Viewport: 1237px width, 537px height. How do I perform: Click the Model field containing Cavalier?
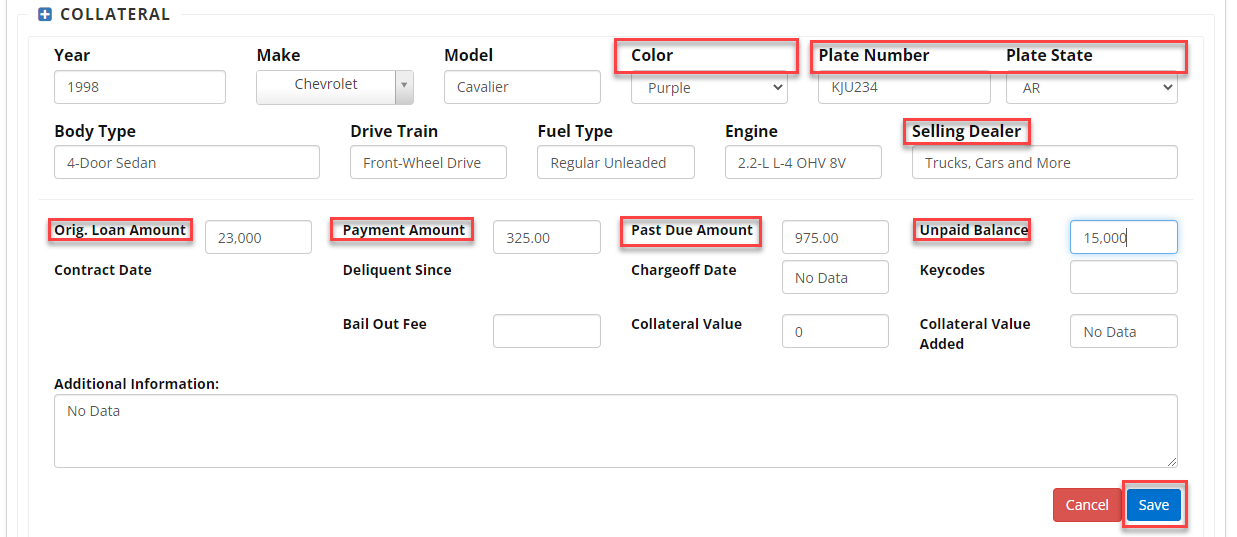tap(522, 87)
